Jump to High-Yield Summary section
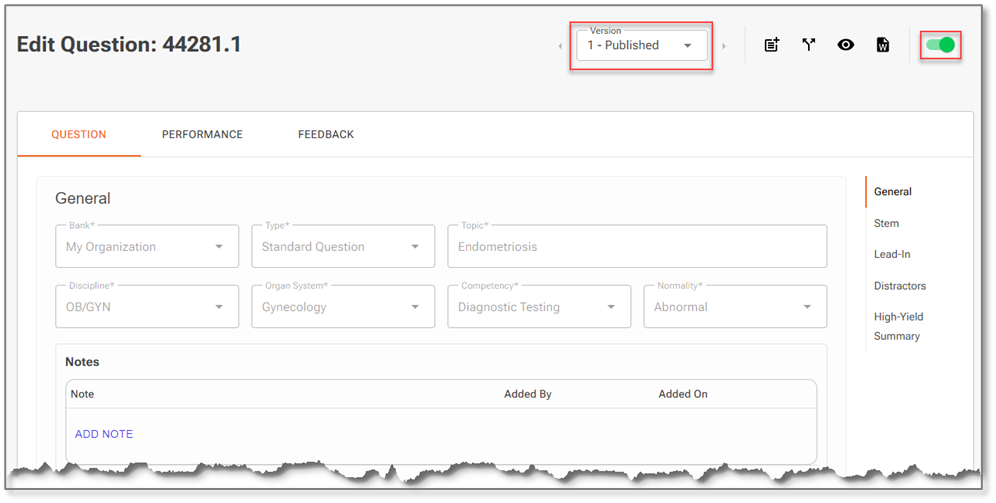 point(898,326)
